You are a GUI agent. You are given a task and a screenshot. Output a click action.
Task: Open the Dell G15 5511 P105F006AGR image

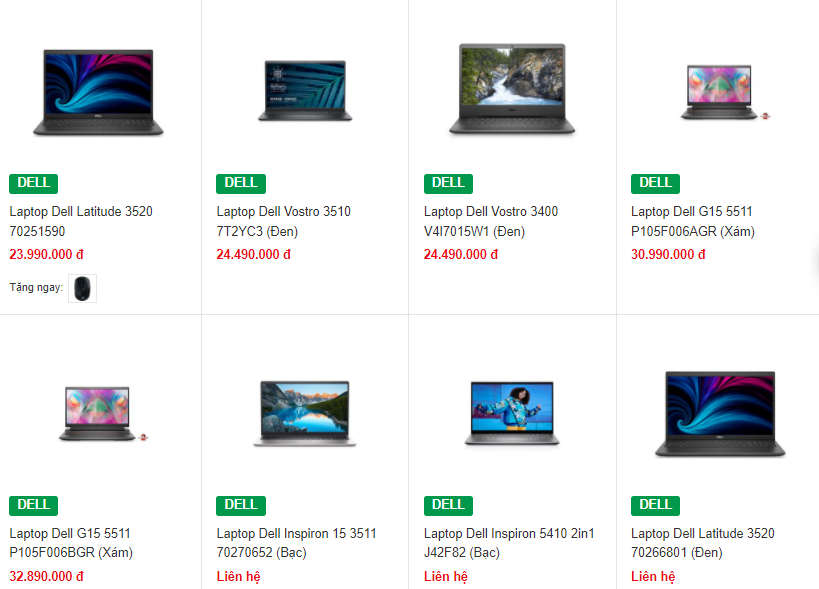tap(725, 92)
